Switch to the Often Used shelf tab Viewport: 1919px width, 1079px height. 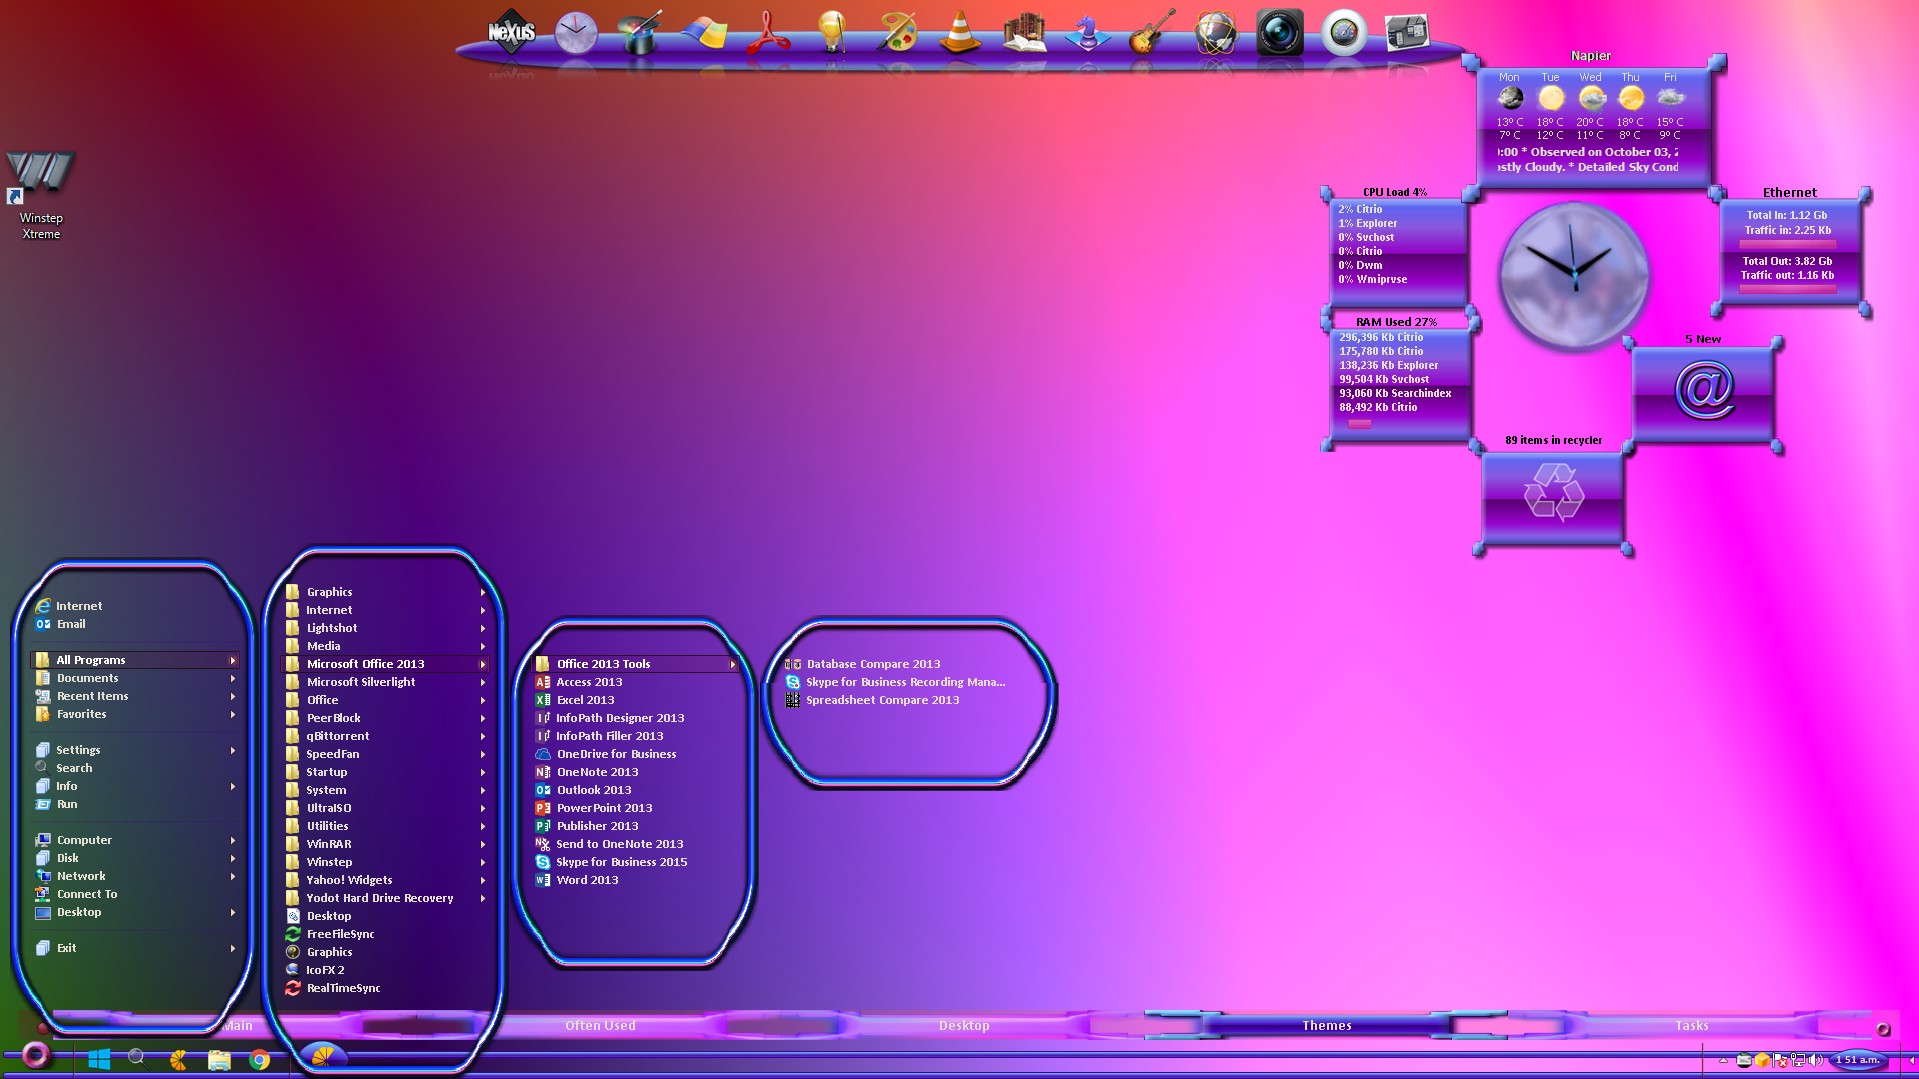600,1025
